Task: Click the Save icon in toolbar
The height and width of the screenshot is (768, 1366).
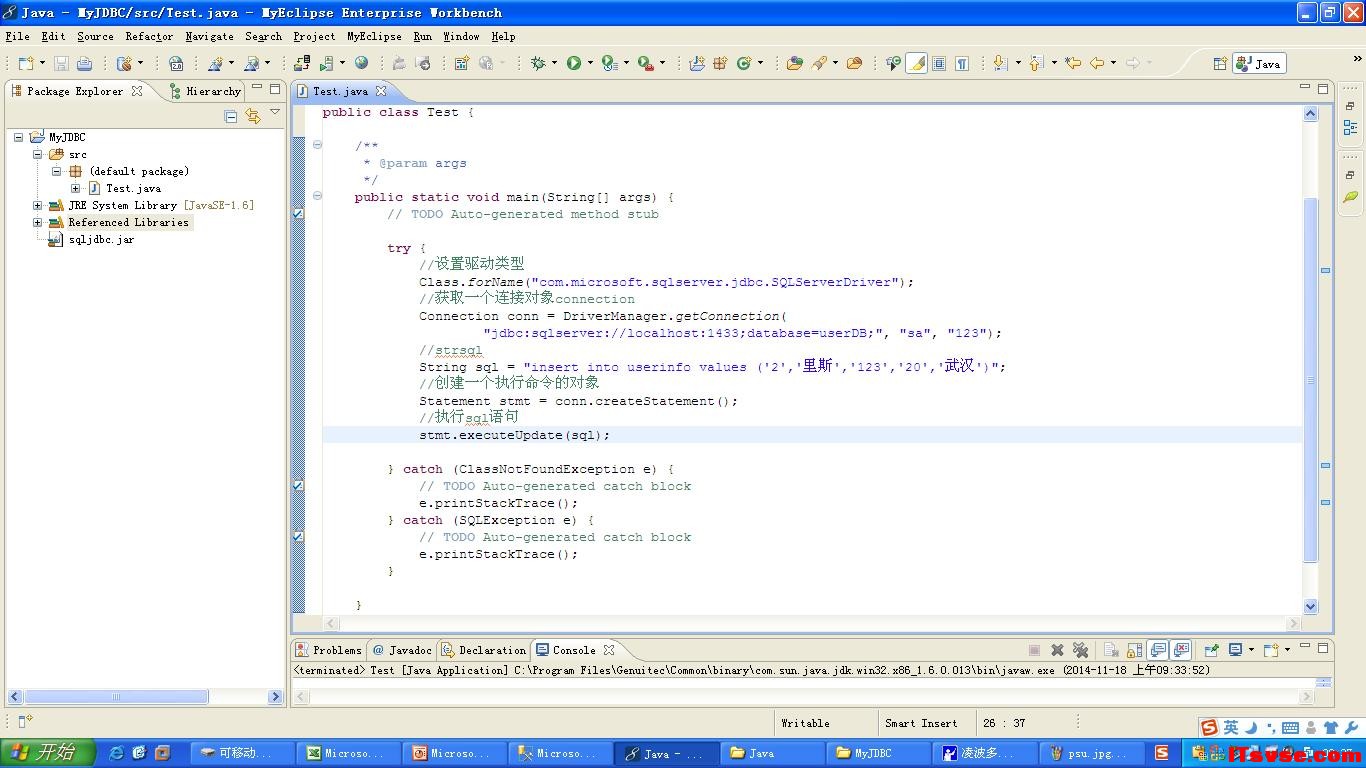Action: [61, 63]
